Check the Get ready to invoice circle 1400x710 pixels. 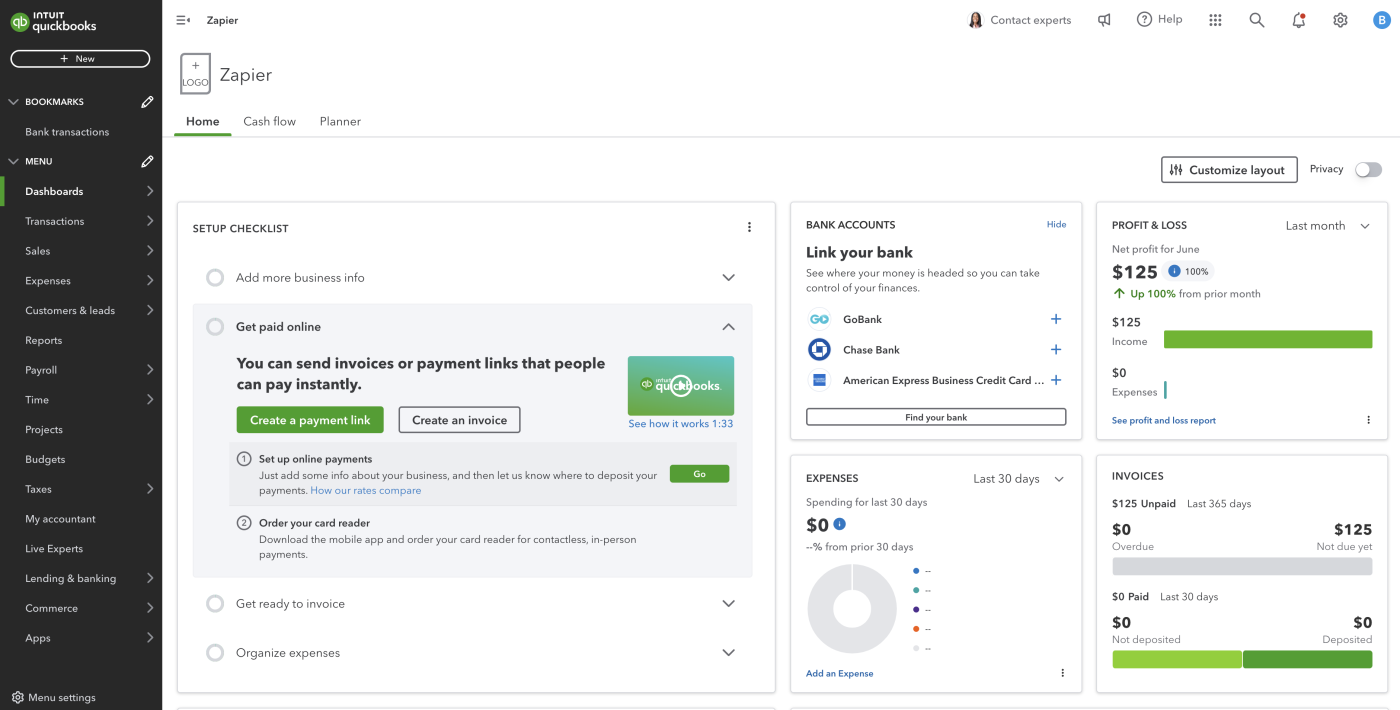click(x=215, y=604)
